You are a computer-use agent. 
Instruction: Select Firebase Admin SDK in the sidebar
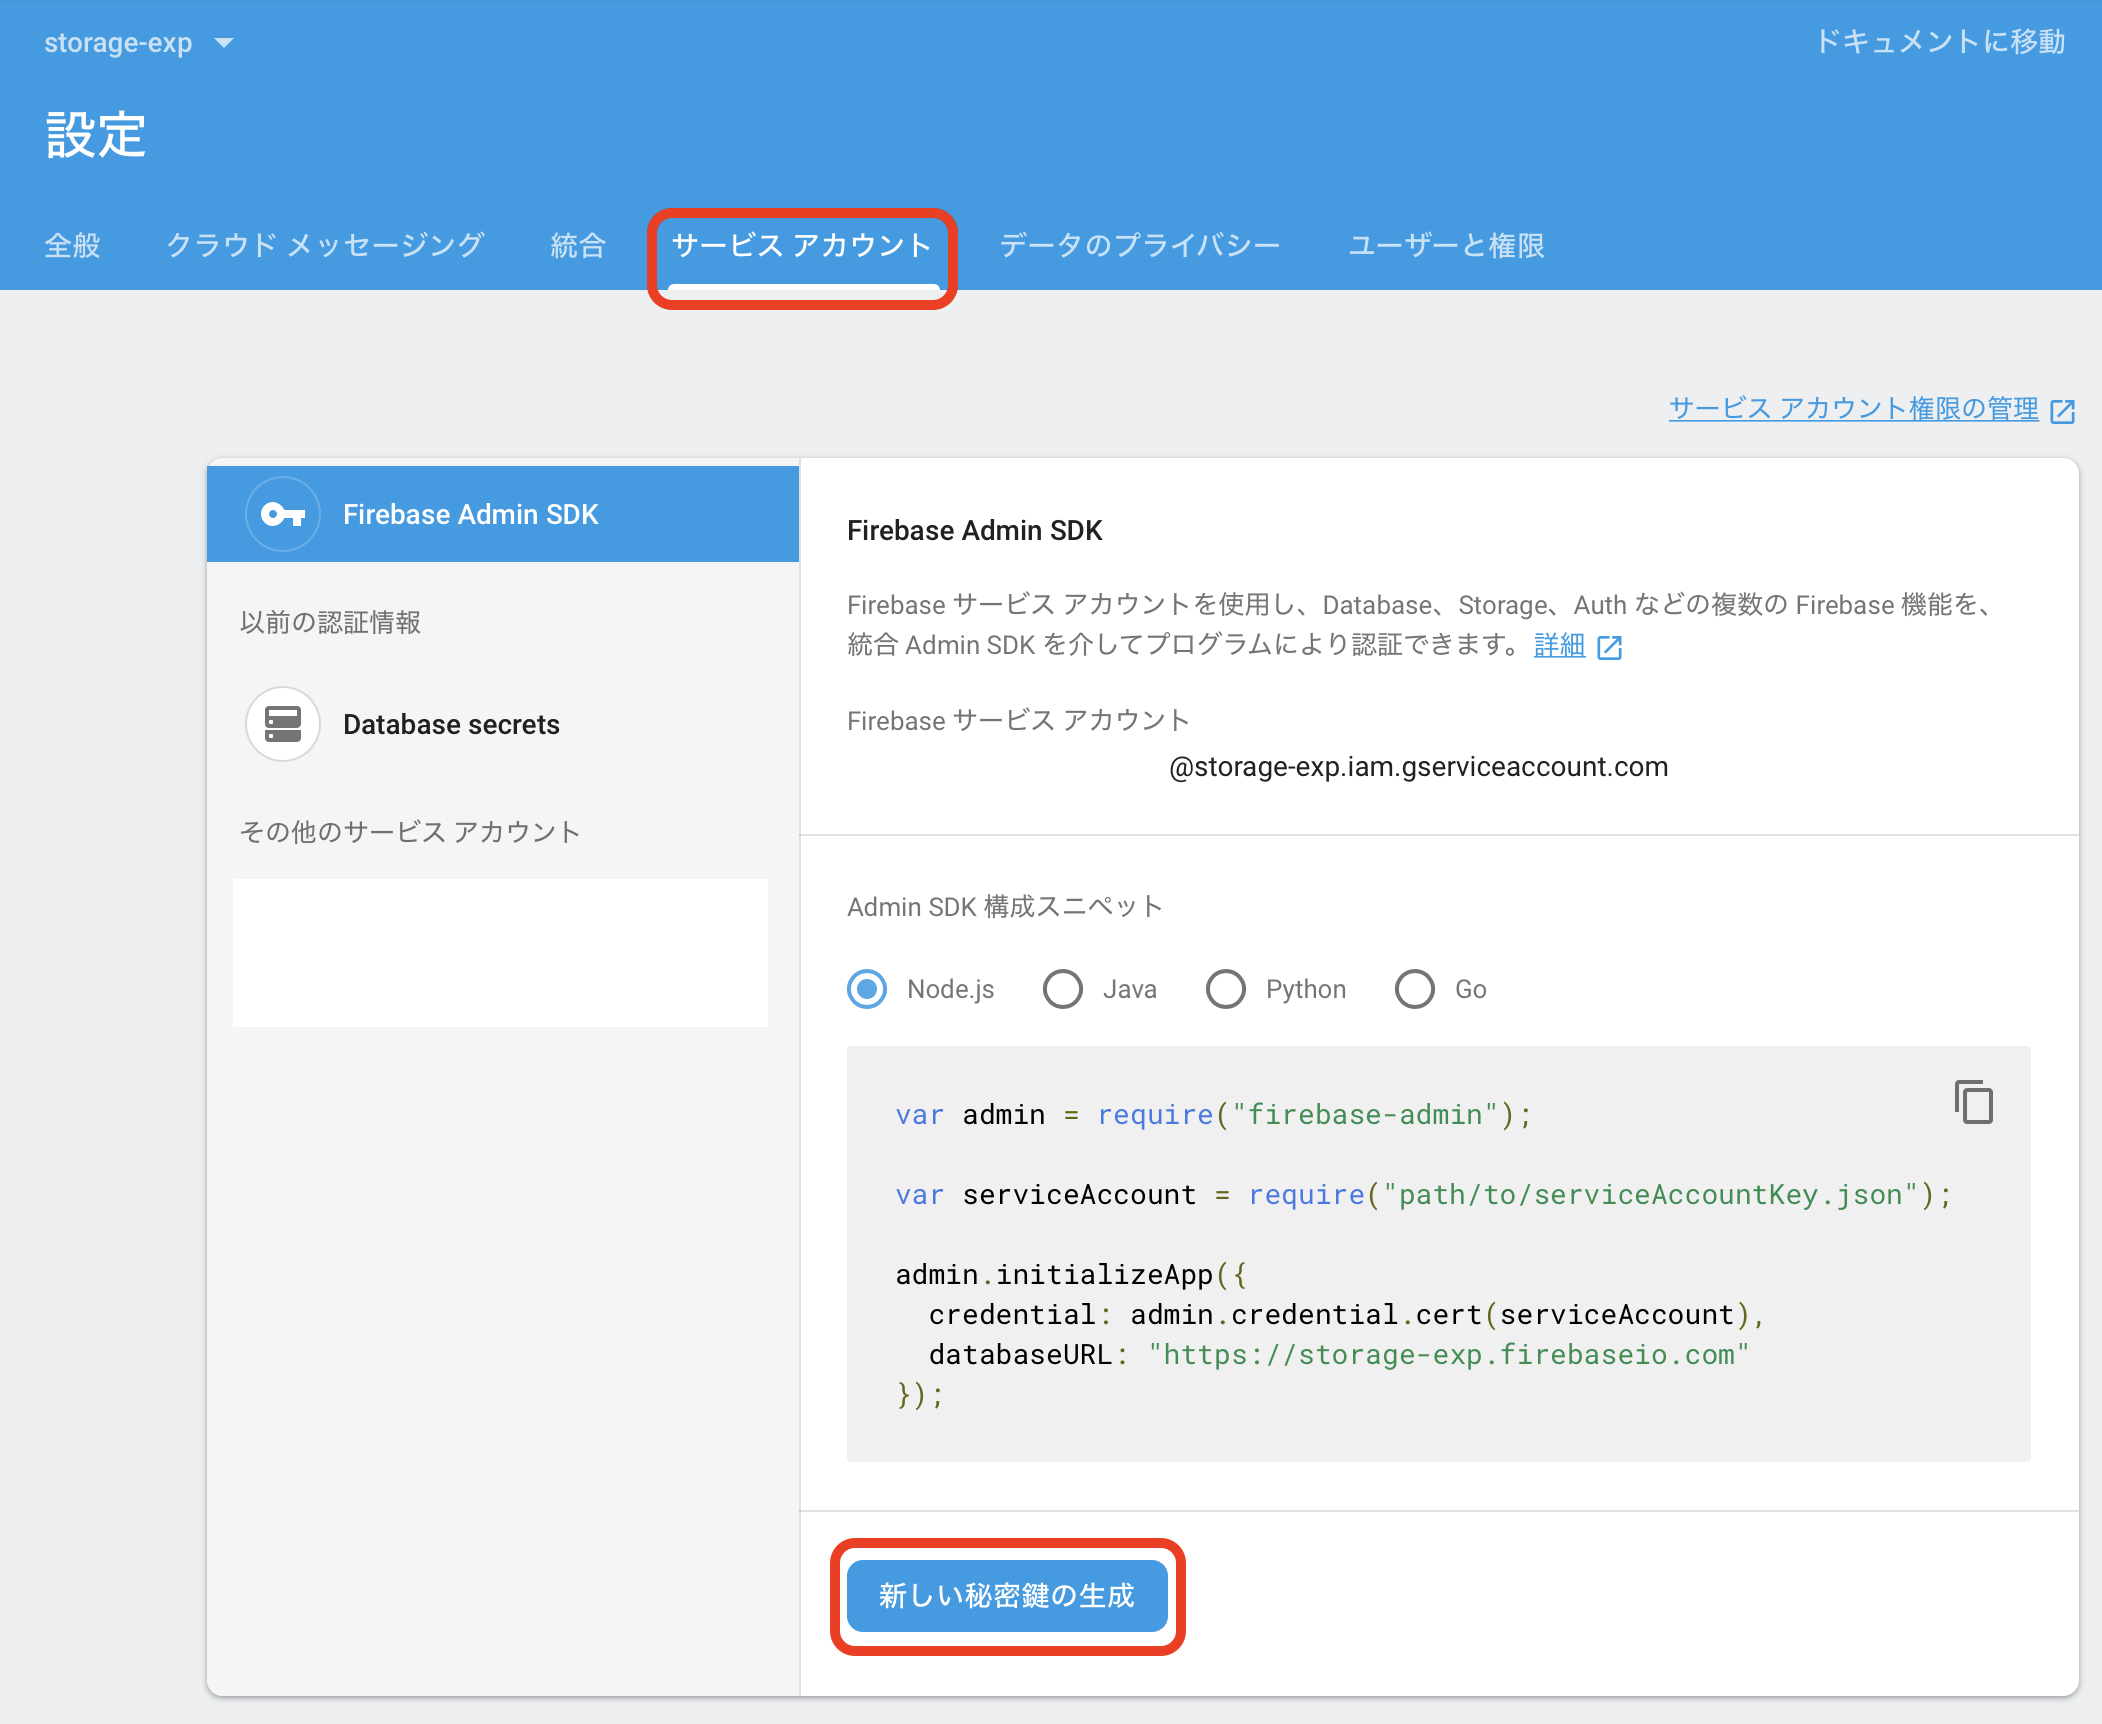(503, 514)
